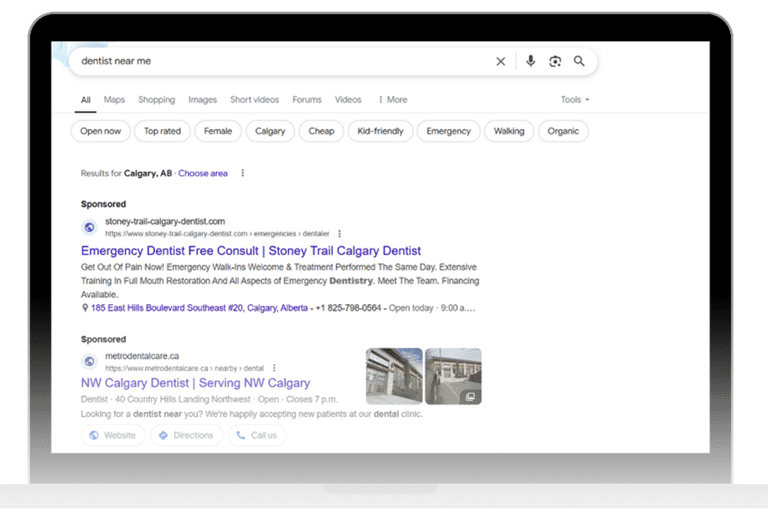The height and width of the screenshot is (513, 768).
Task: Click the map pin icon before the address
Action: click(85, 308)
